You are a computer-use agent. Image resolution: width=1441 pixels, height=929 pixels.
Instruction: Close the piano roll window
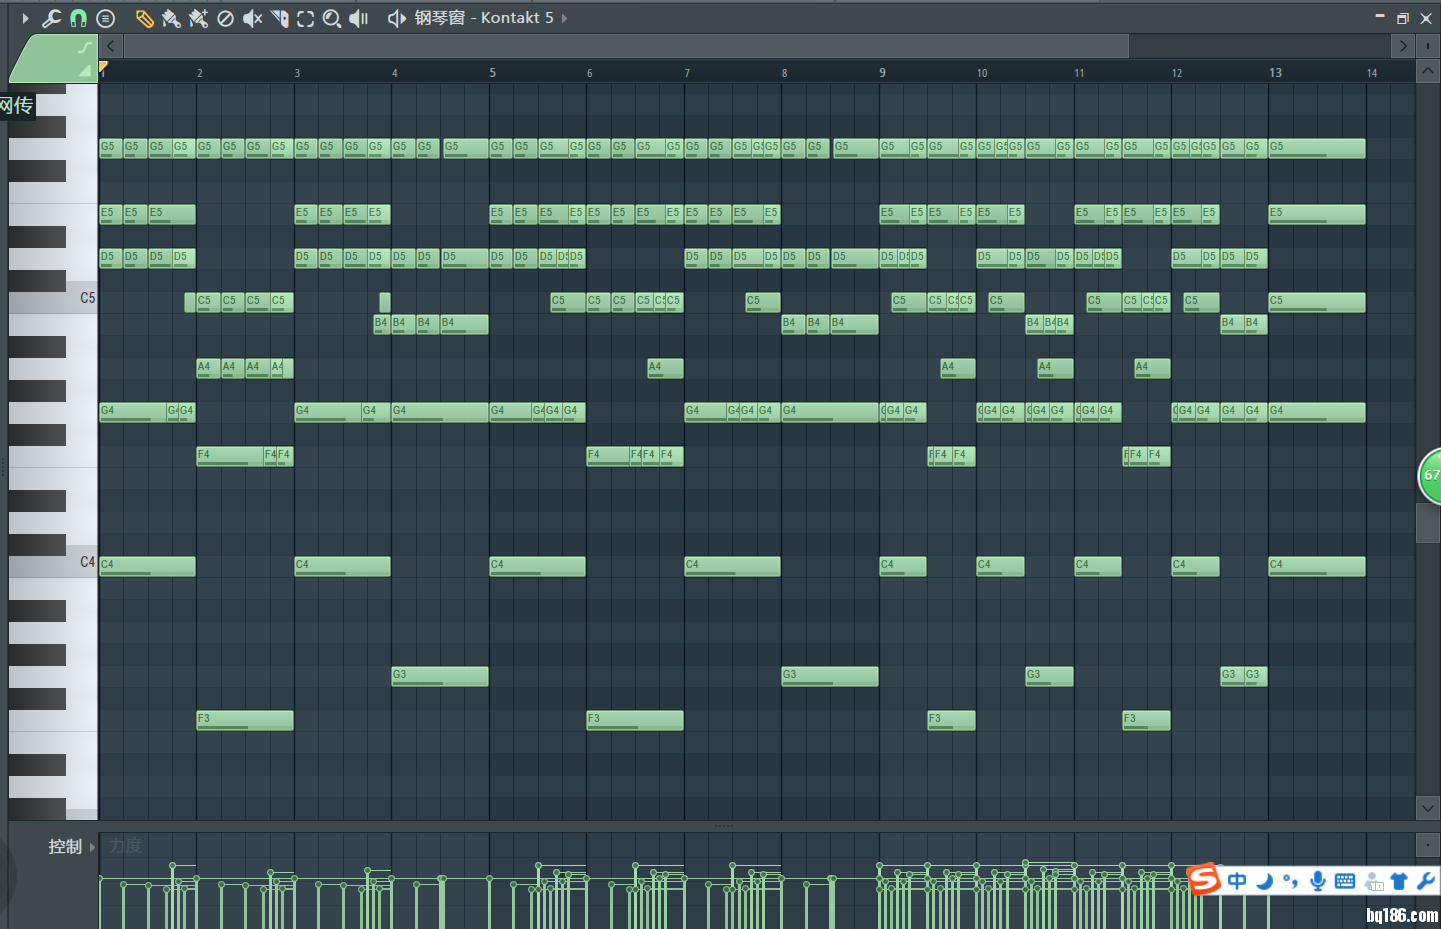tap(1426, 18)
